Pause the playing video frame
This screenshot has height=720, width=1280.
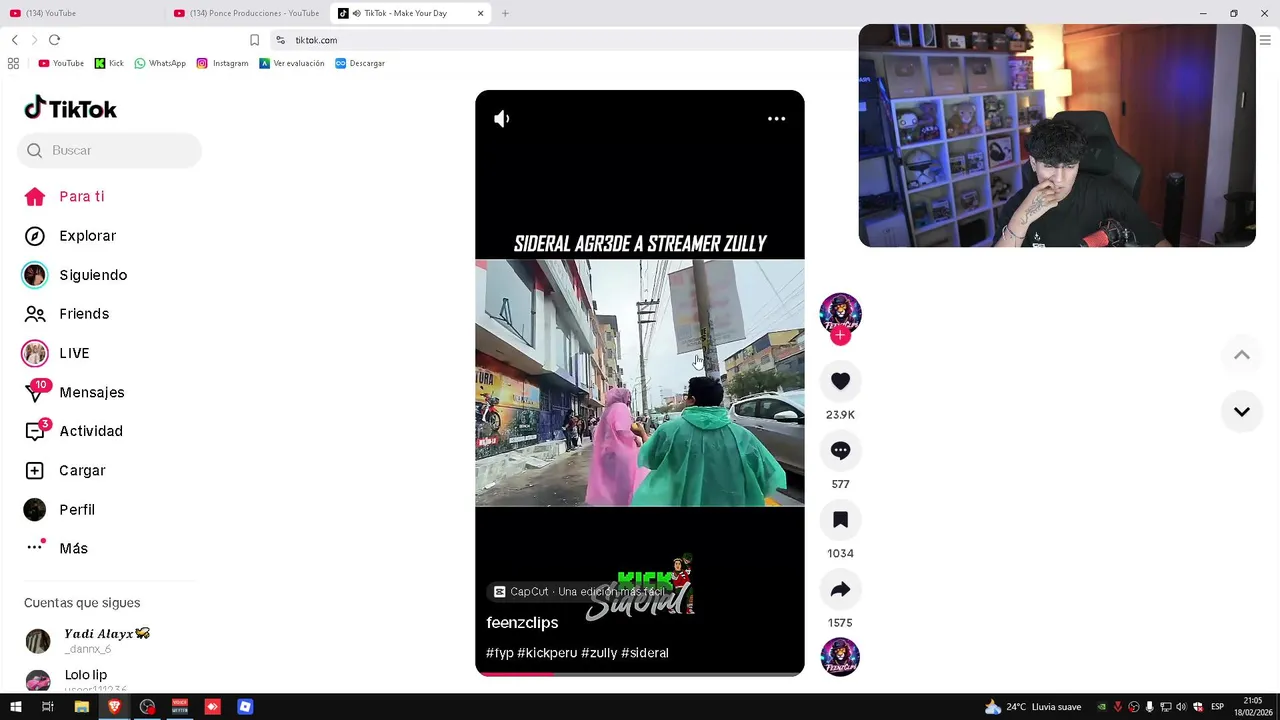[x=640, y=383]
